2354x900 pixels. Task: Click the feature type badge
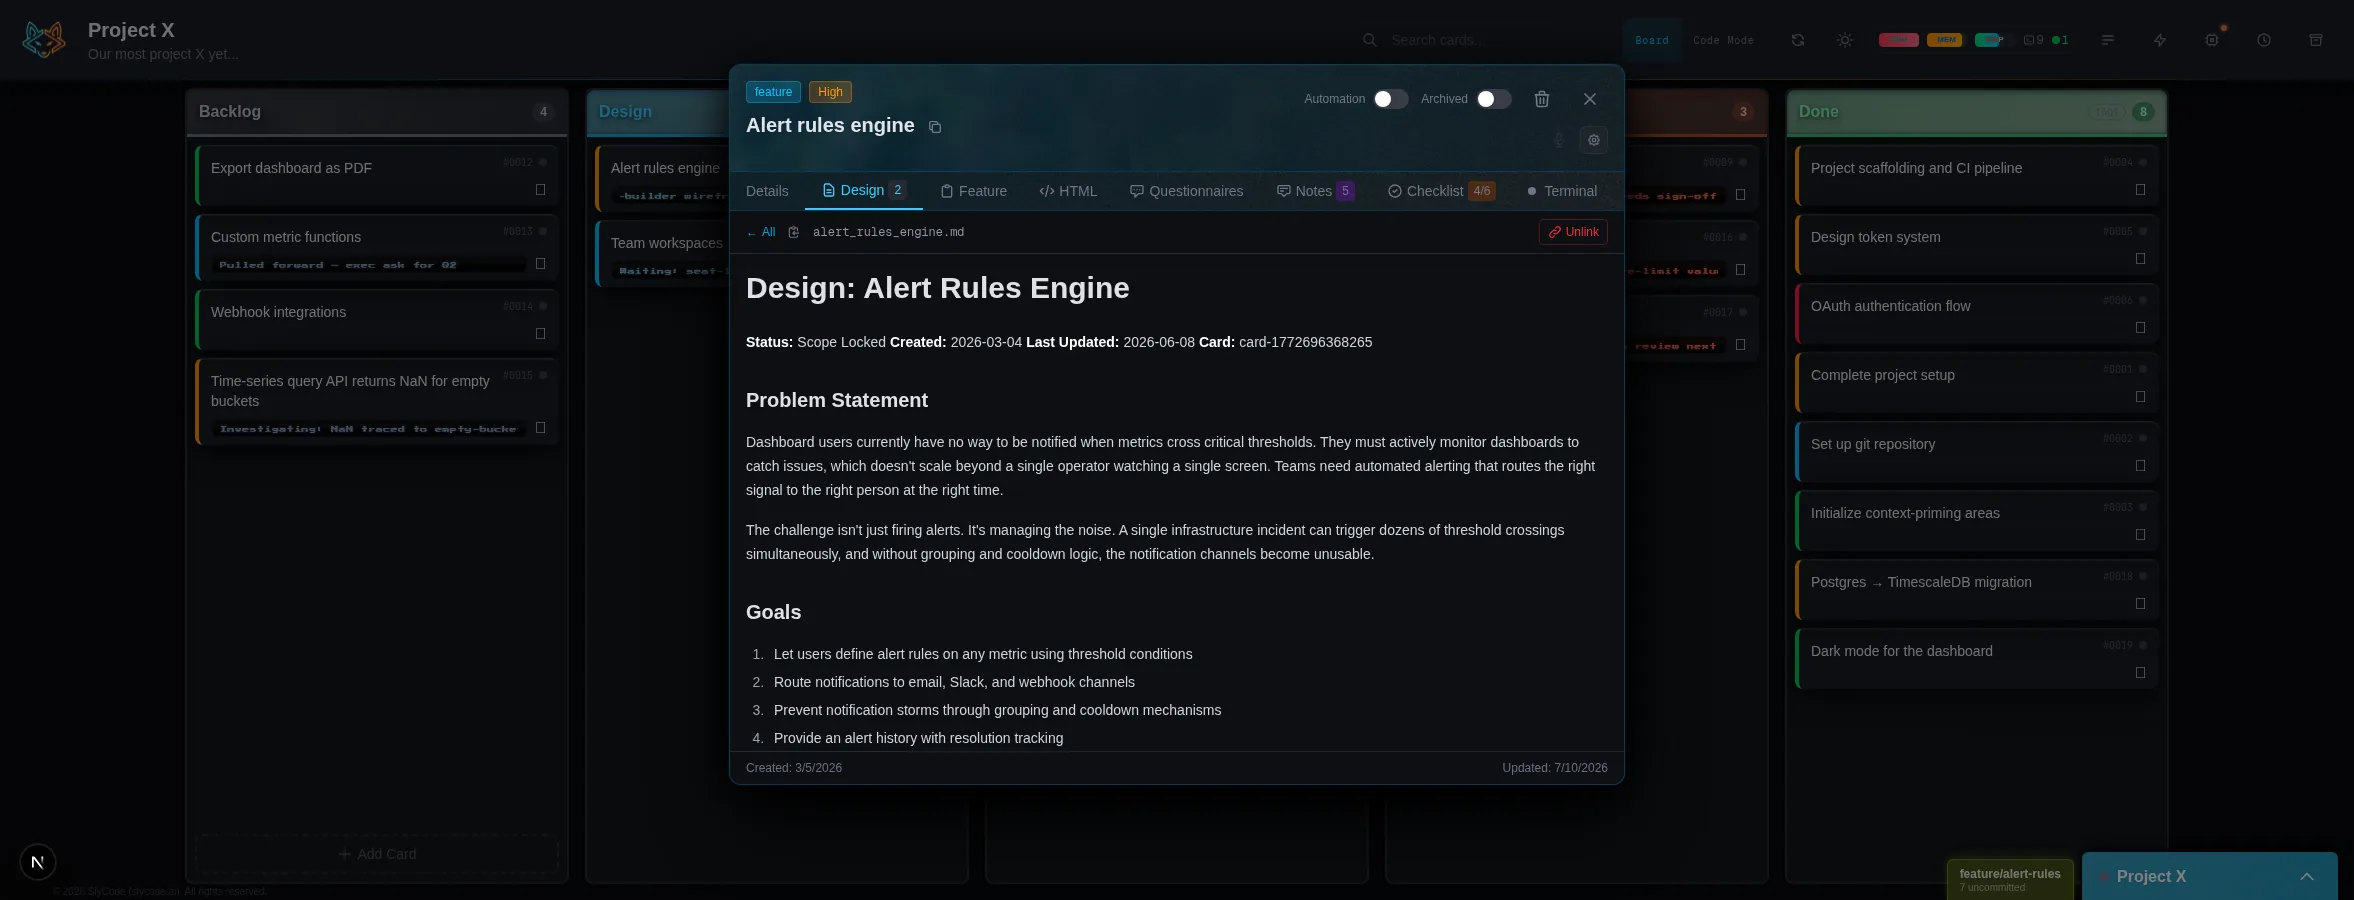[773, 92]
